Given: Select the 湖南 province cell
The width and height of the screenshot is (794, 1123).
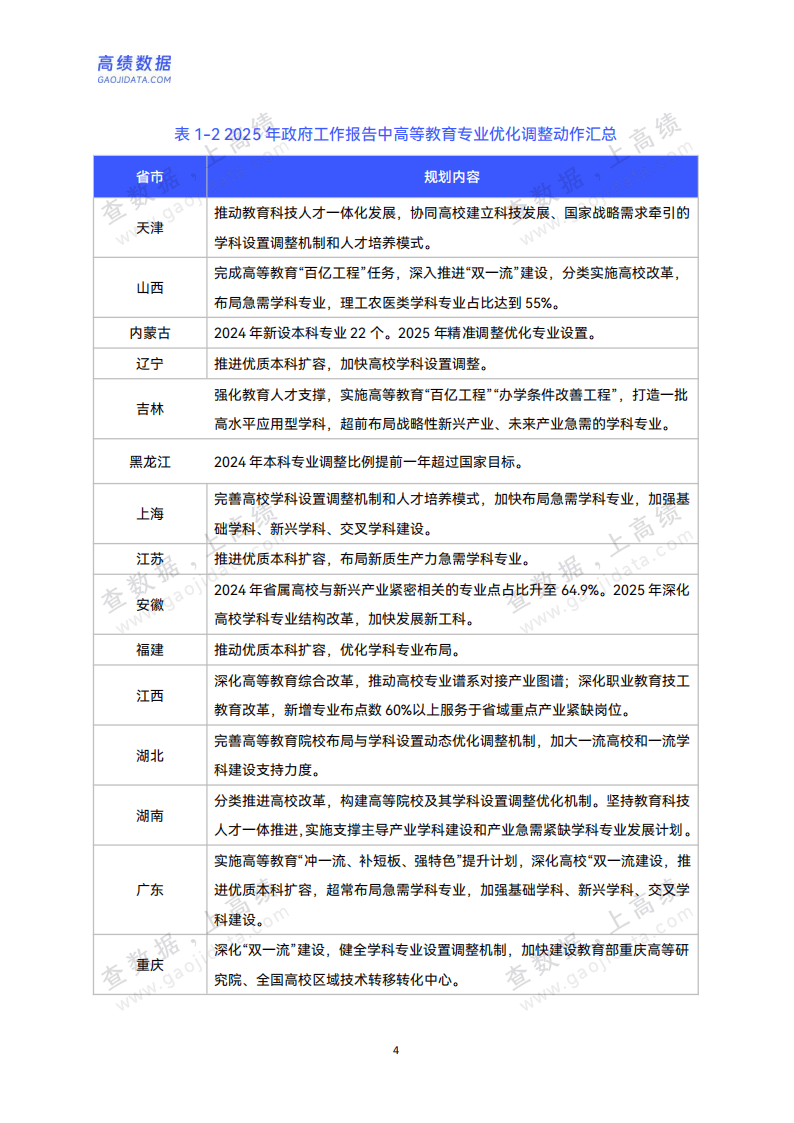Looking at the screenshot, I should (x=150, y=816).
